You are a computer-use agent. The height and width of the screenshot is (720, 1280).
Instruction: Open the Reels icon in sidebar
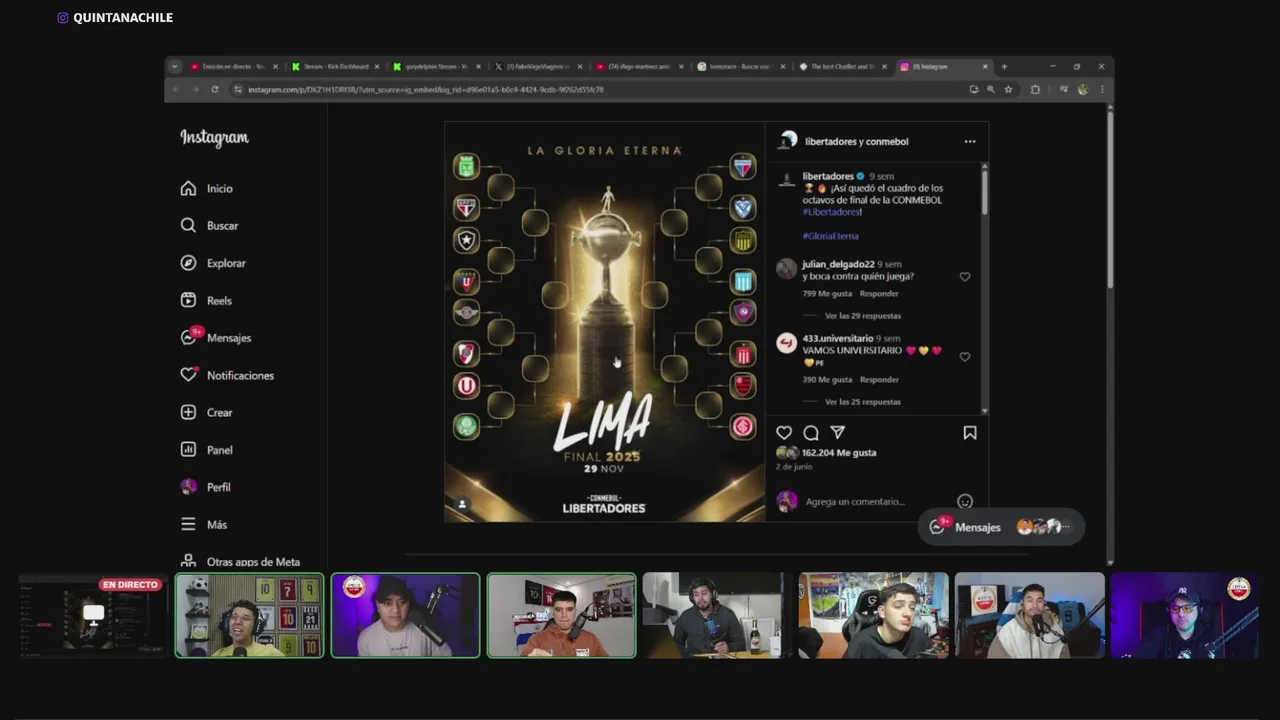[188, 300]
